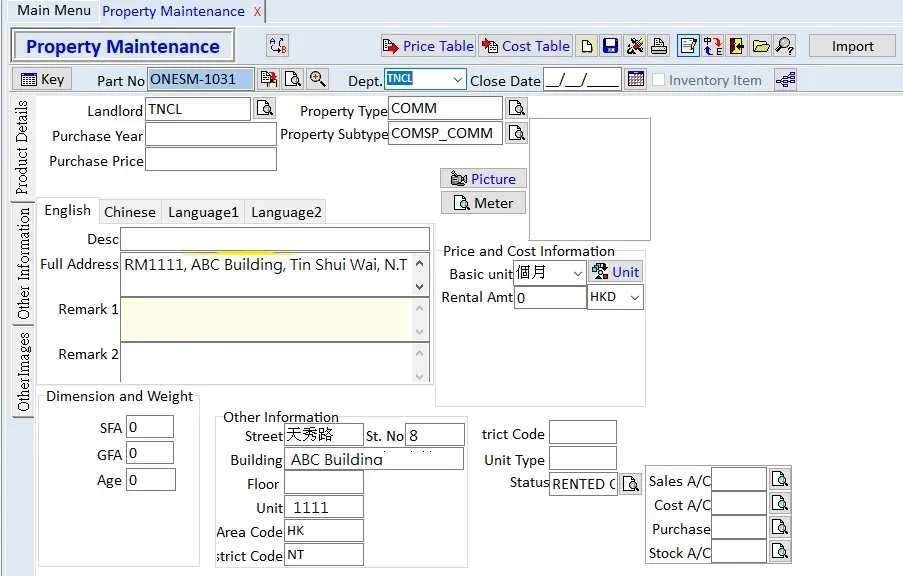Image resolution: width=903 pixels, height=576 pixels.
Task: Click the Save floppy disk icon
Action: (610, 46)
